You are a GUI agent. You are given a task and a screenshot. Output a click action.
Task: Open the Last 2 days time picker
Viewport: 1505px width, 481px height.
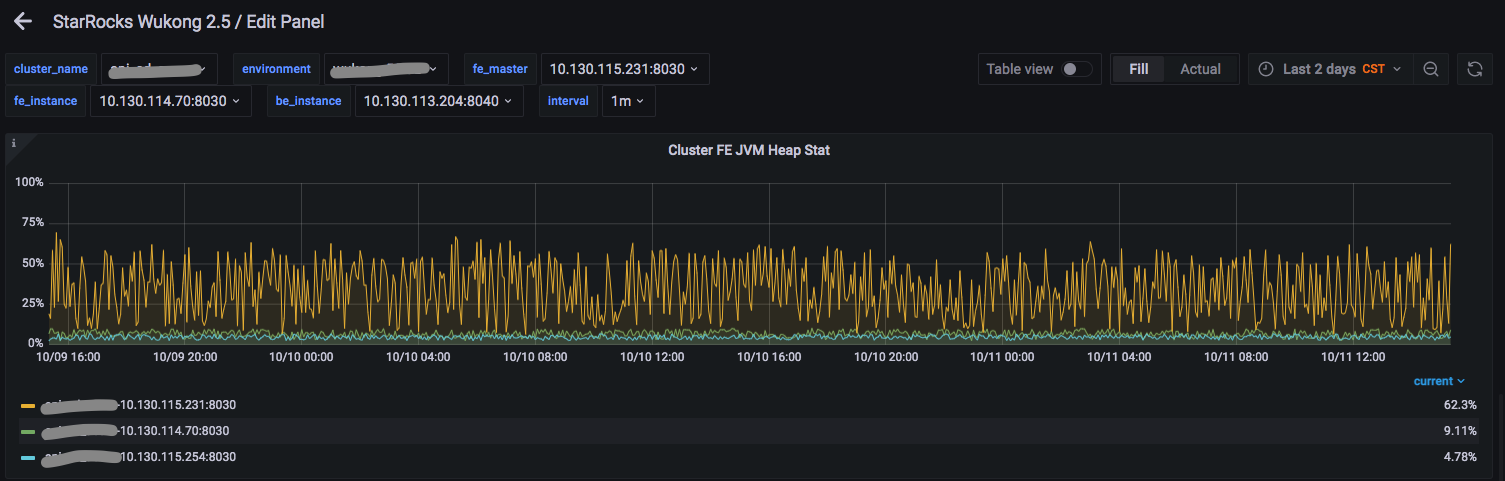1330,69
